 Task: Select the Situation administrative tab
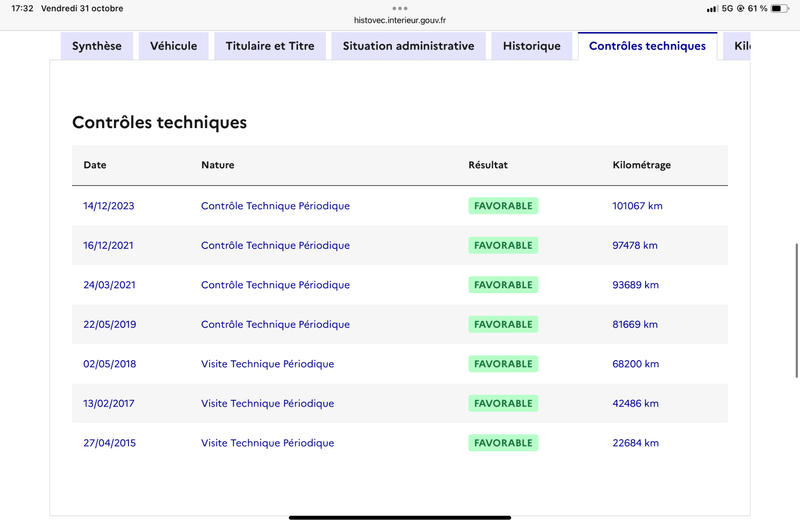tap(408, 46)
